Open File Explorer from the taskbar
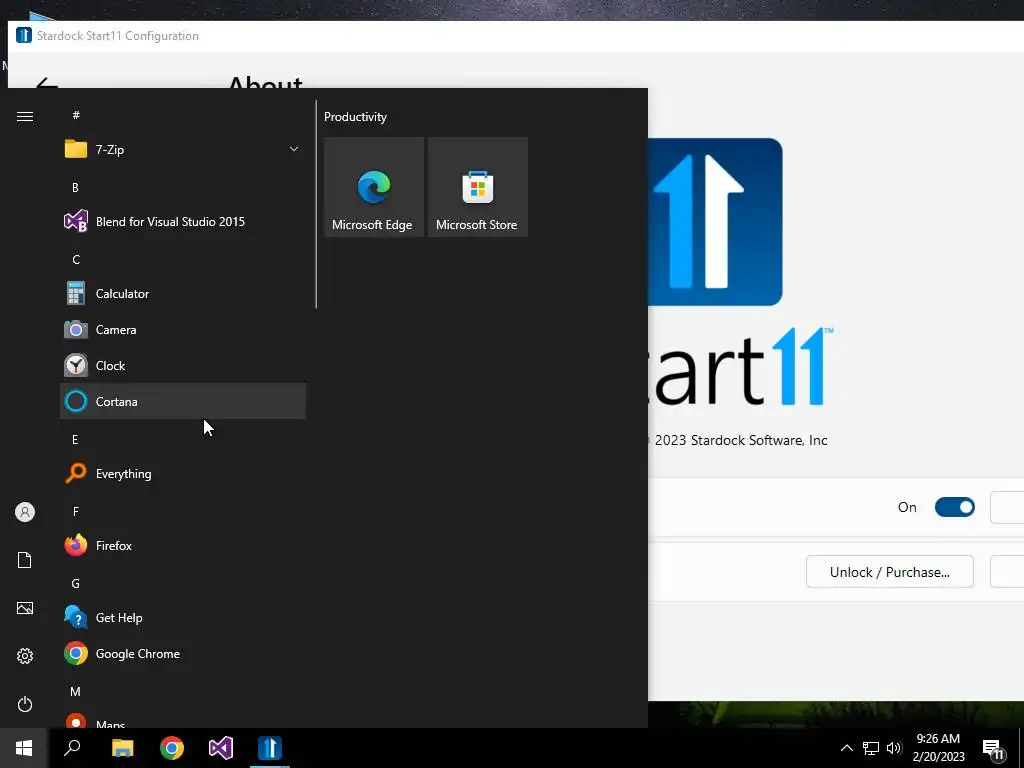Screen dimensions: 1024x768 [x=123, y=748]
